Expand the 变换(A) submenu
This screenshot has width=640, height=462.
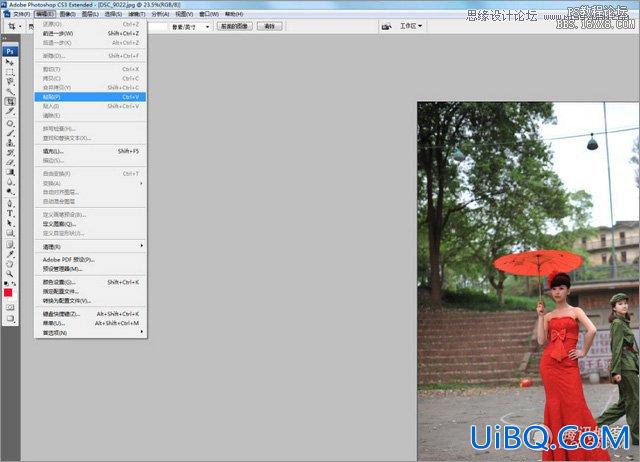(90, 183)
